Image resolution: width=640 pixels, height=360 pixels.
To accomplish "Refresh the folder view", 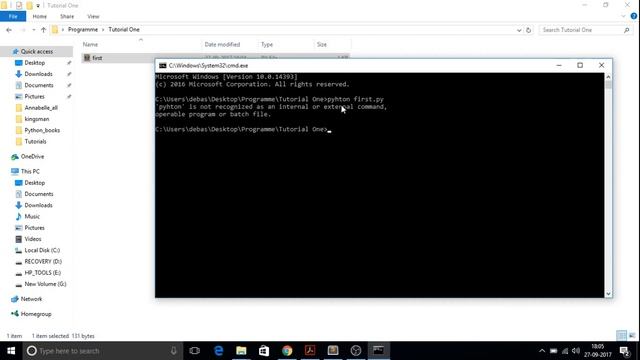I will [x=529, y=30].
